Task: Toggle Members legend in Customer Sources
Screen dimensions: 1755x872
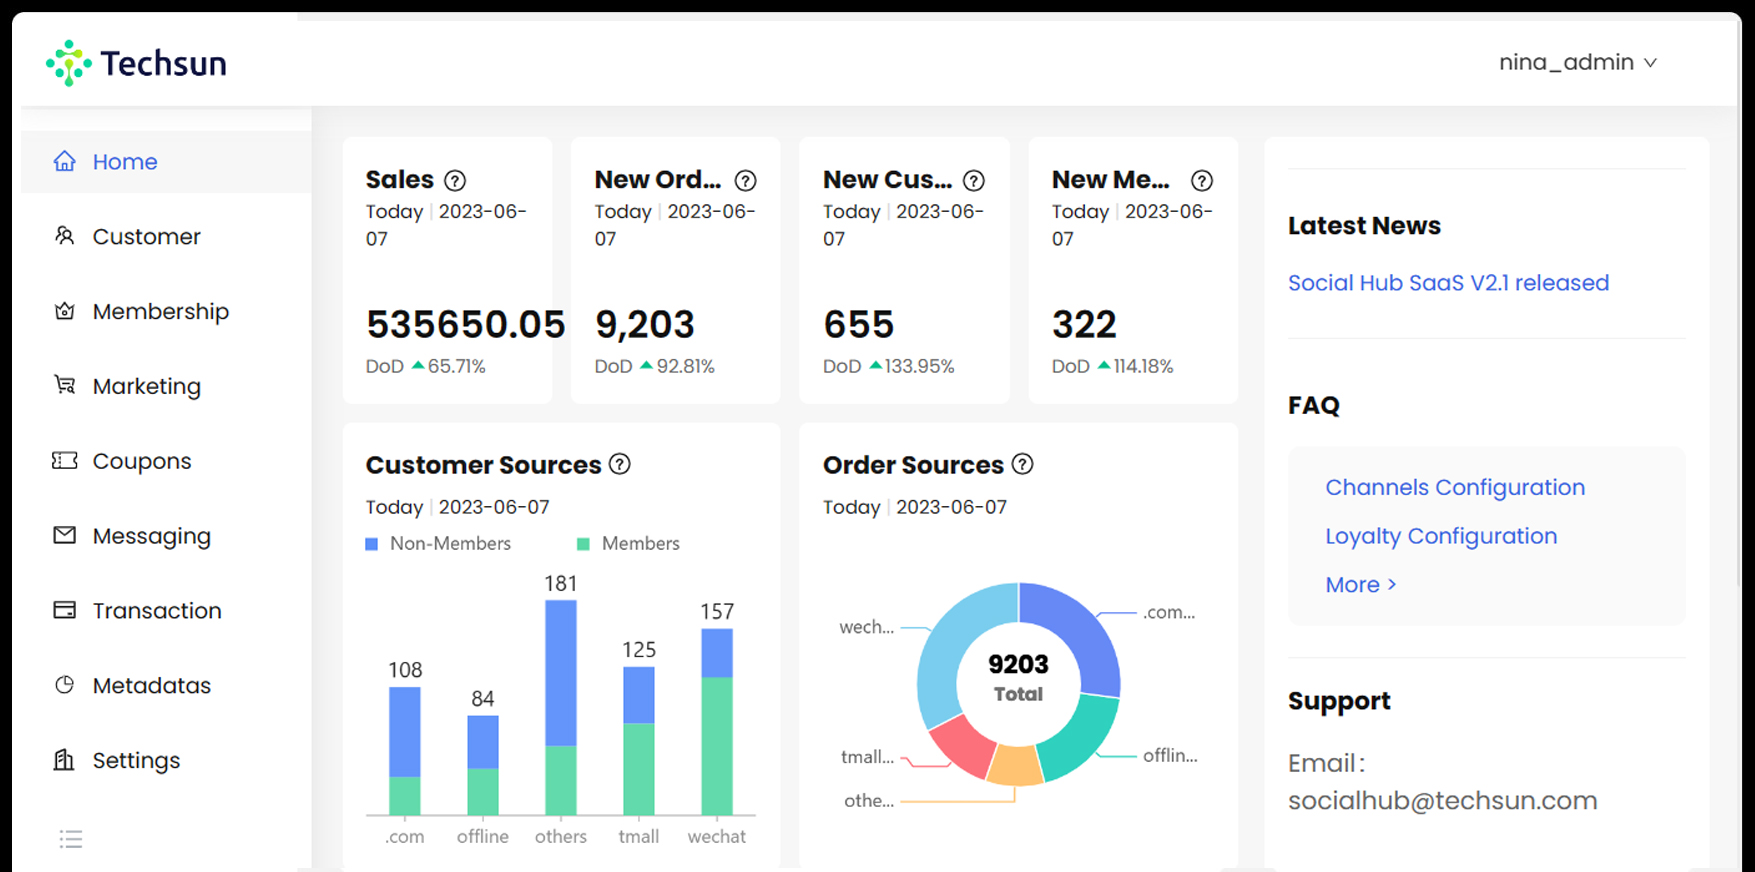Action: [628, 544]
